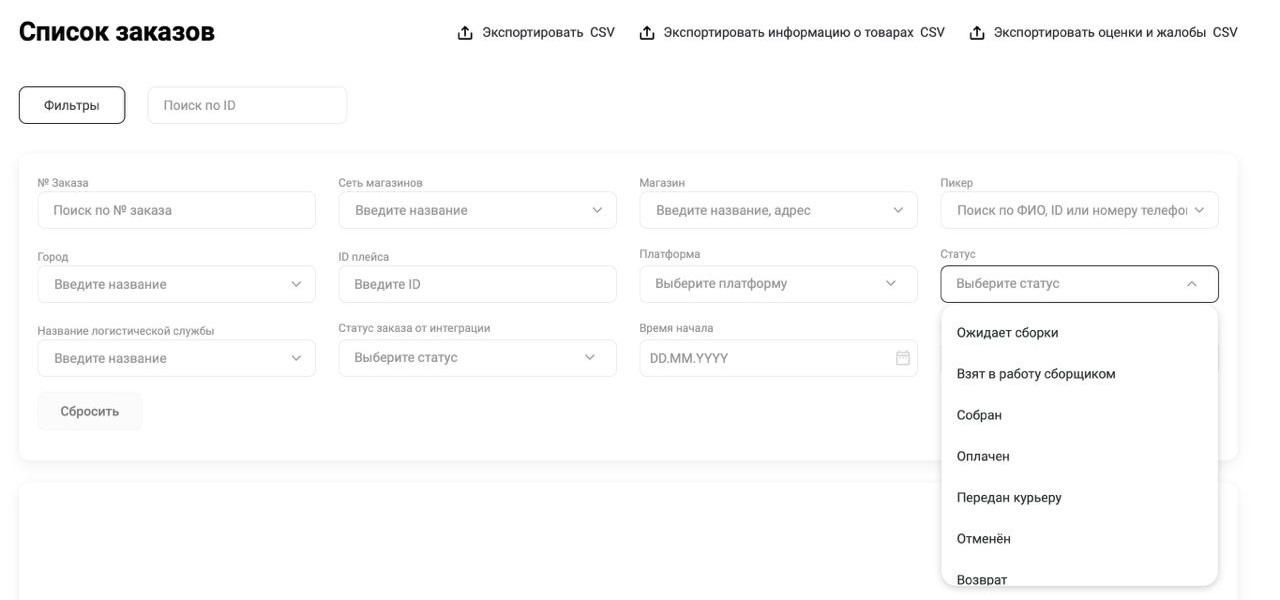Choose Взят в работу сборщиком status

[1036, 374]
